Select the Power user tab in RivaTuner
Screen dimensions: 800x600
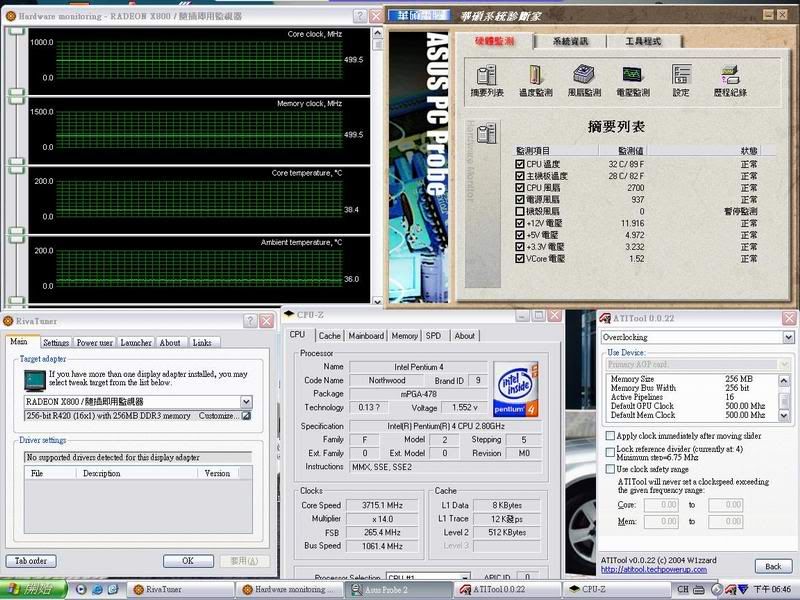pos(96,343)
